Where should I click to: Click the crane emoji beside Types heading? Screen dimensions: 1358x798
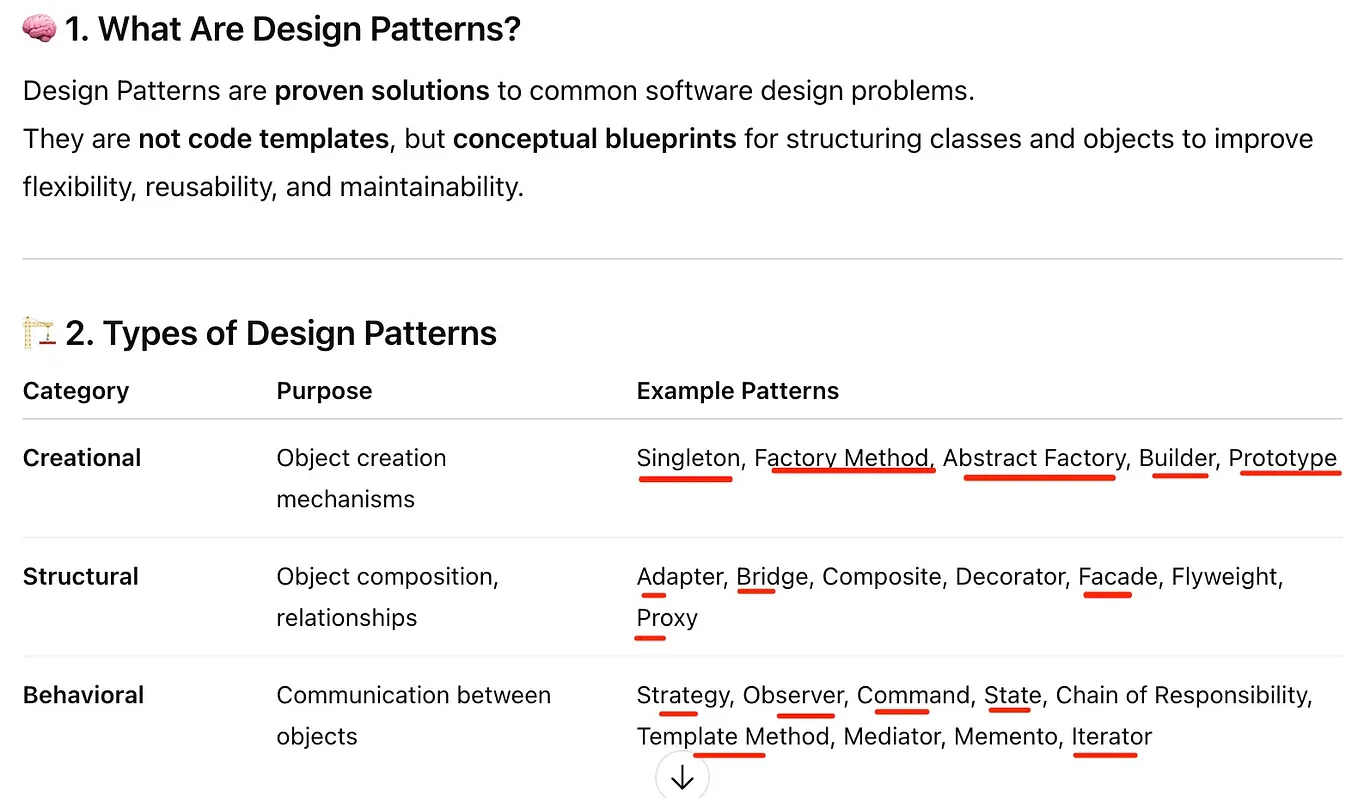click(39, 333)
